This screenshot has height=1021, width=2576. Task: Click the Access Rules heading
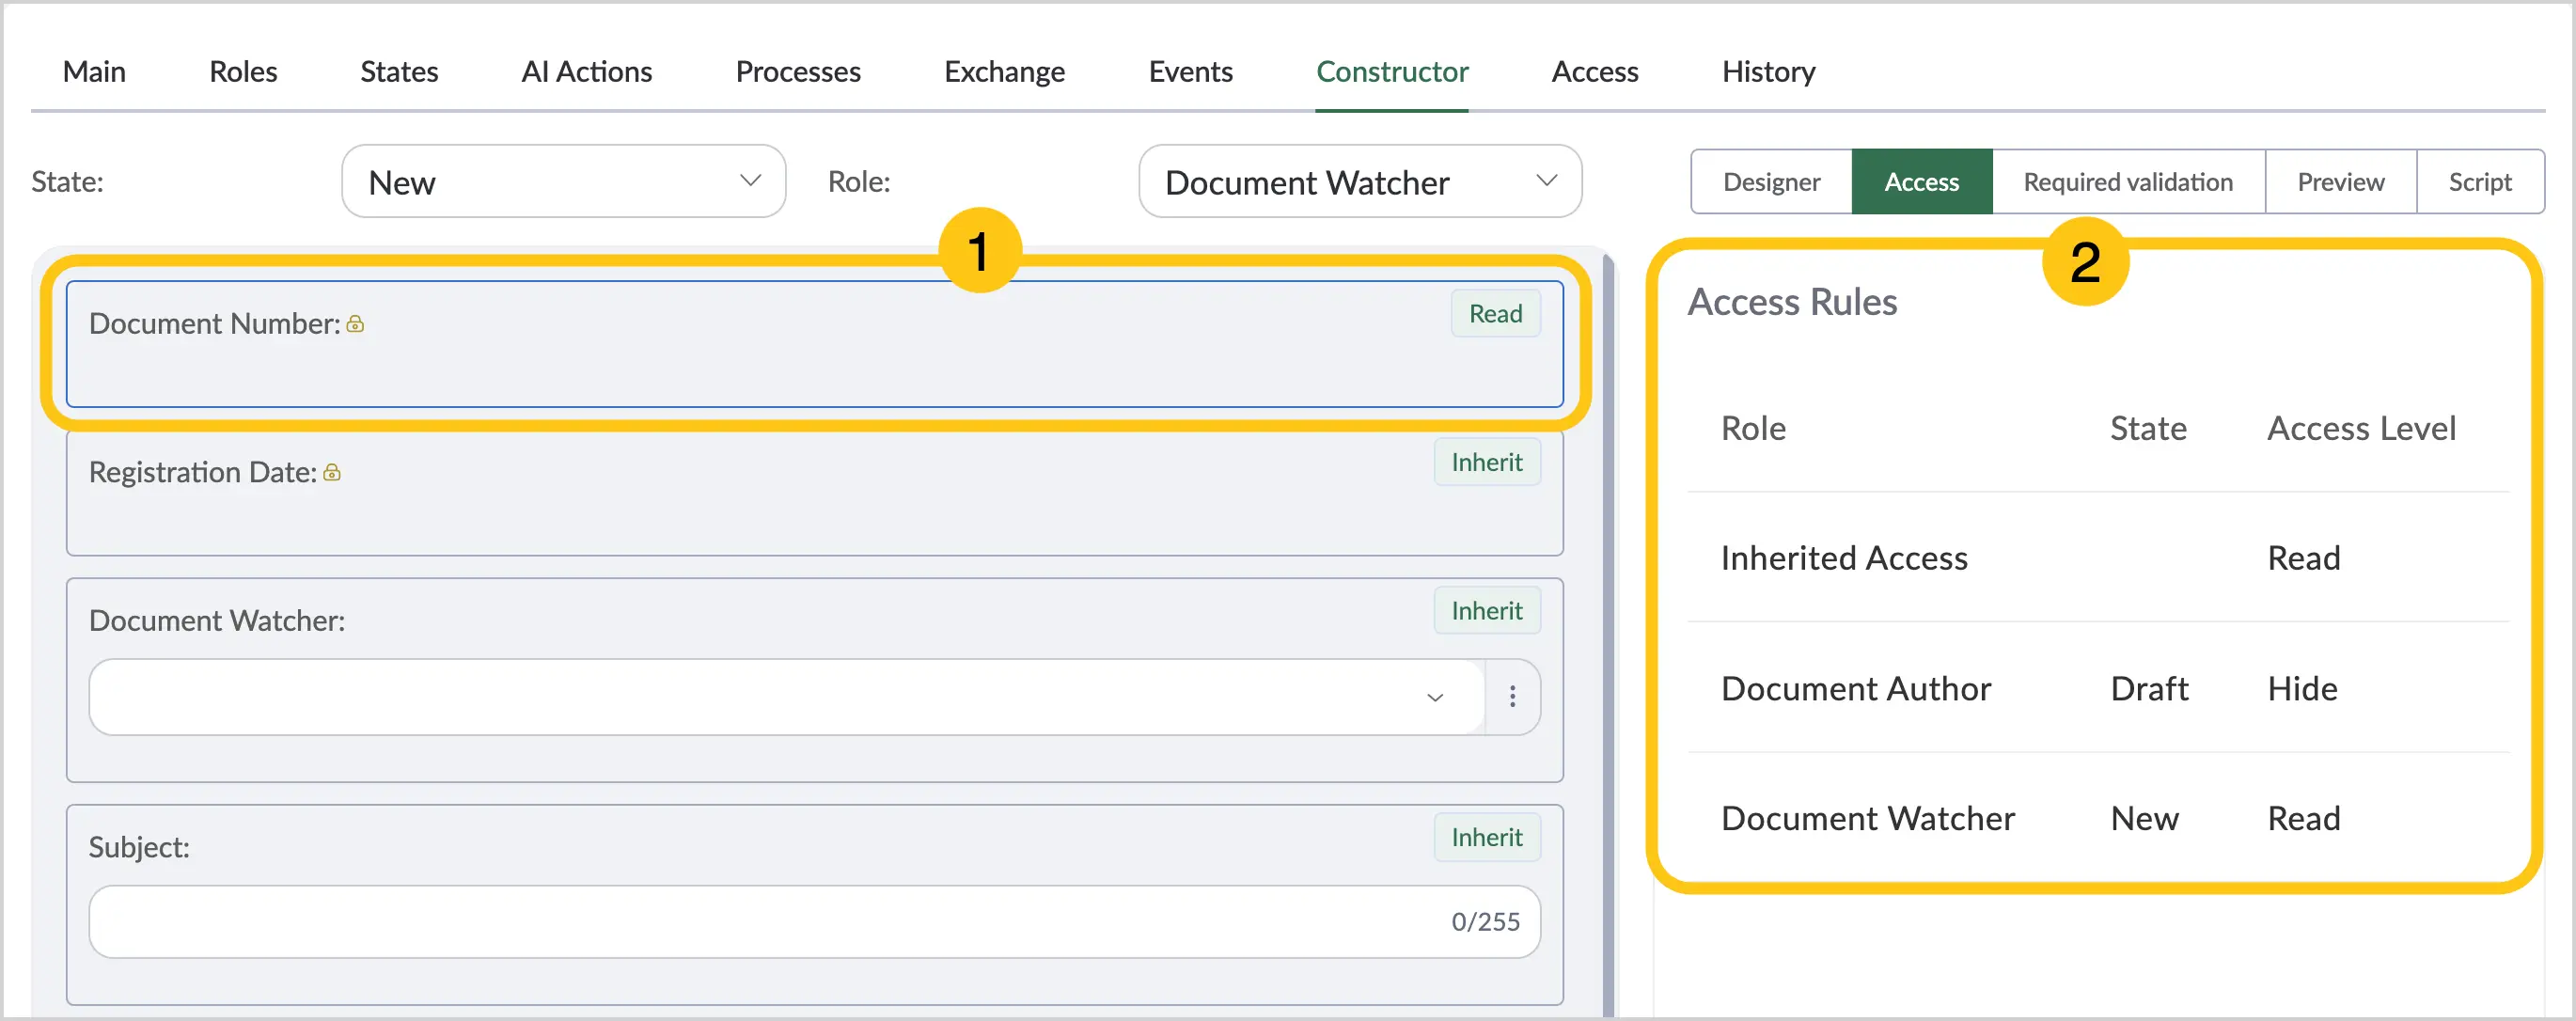click(1792, 302)
